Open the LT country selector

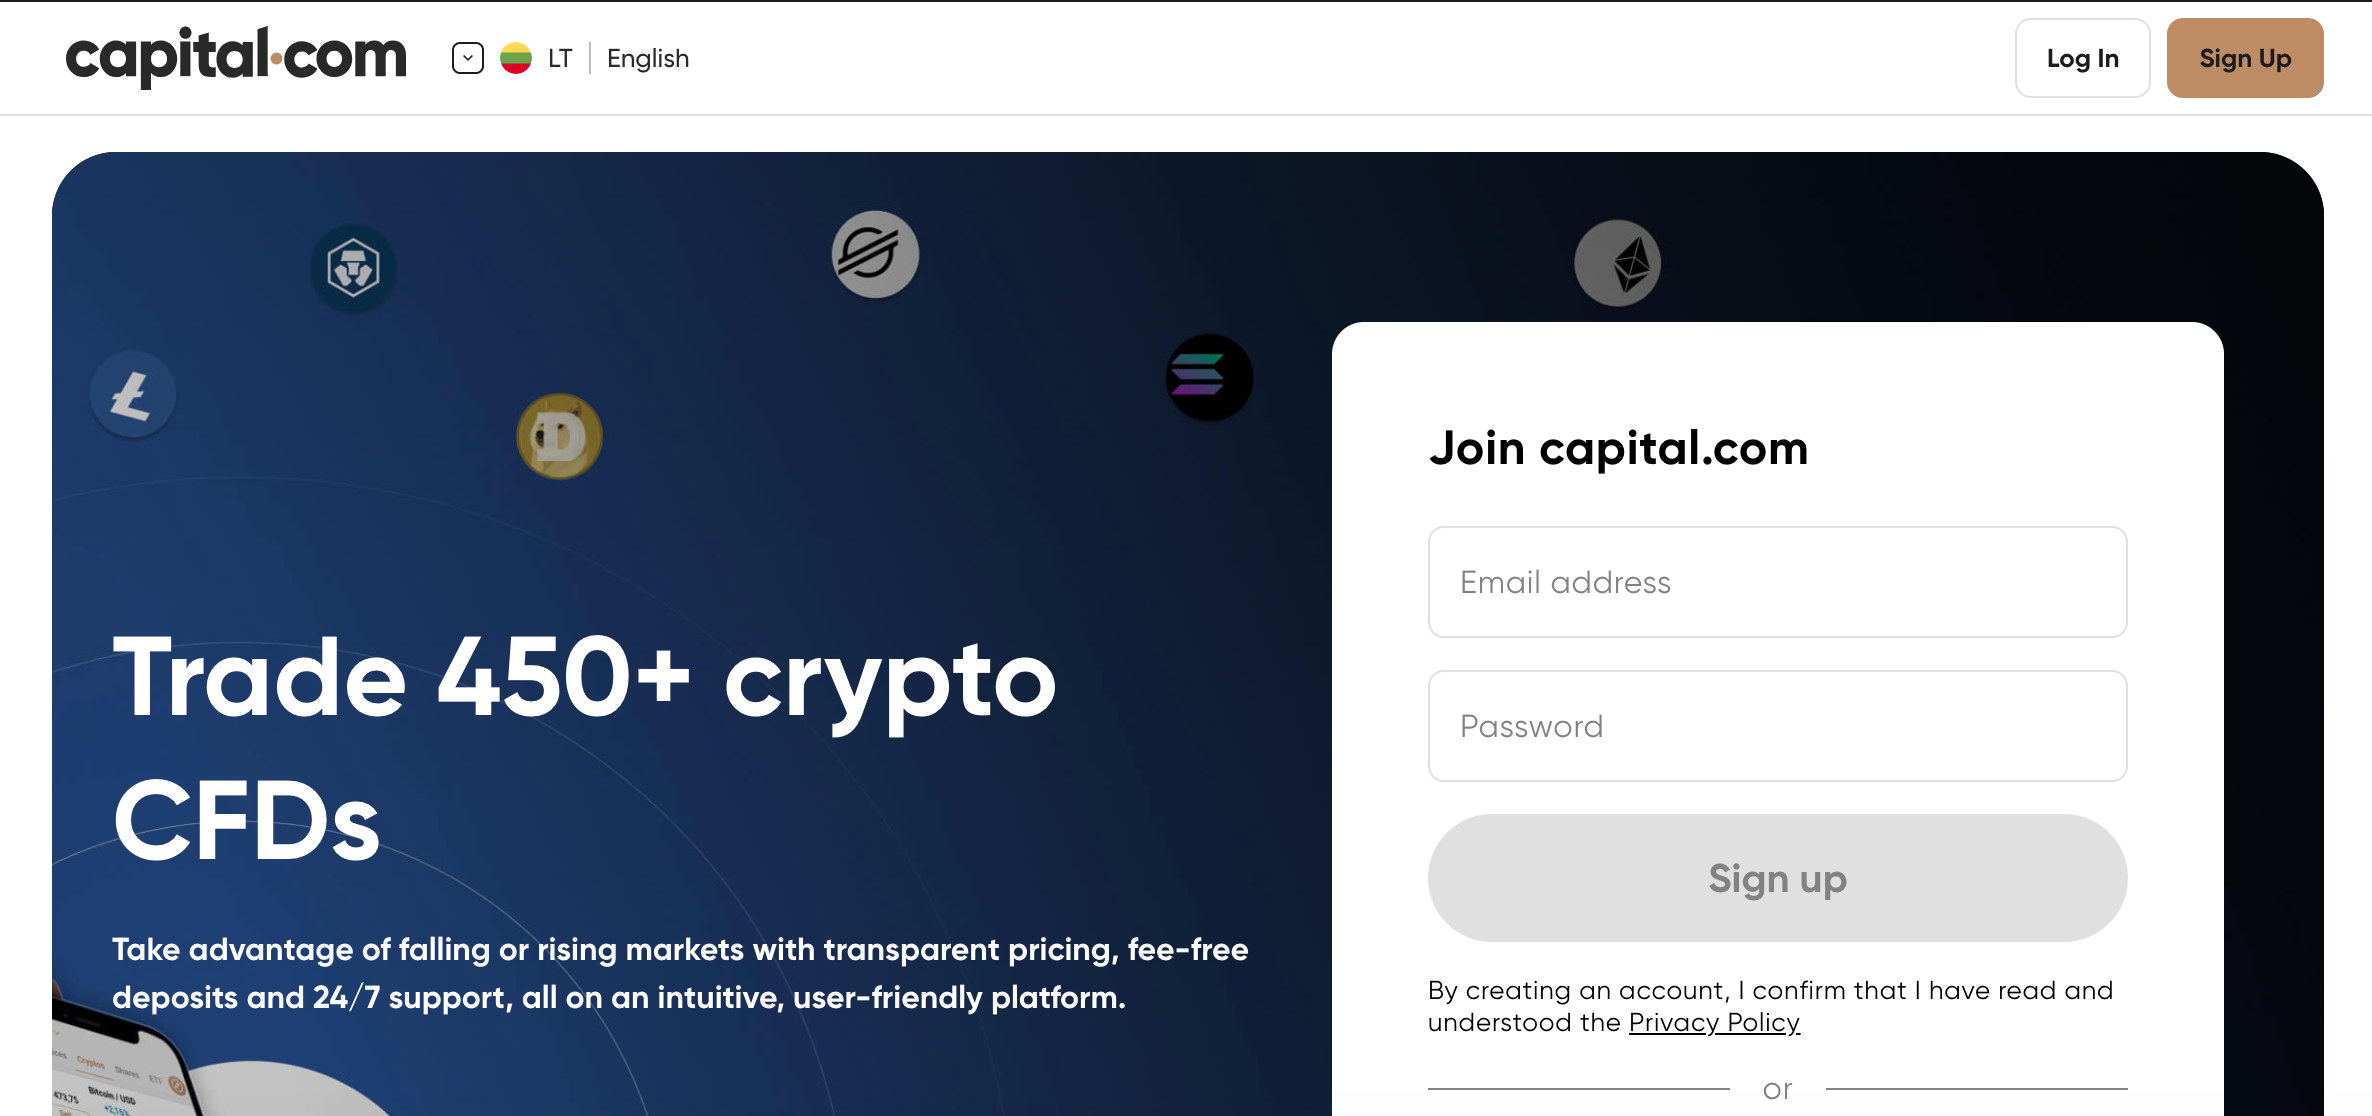click(x=560, y=58)
